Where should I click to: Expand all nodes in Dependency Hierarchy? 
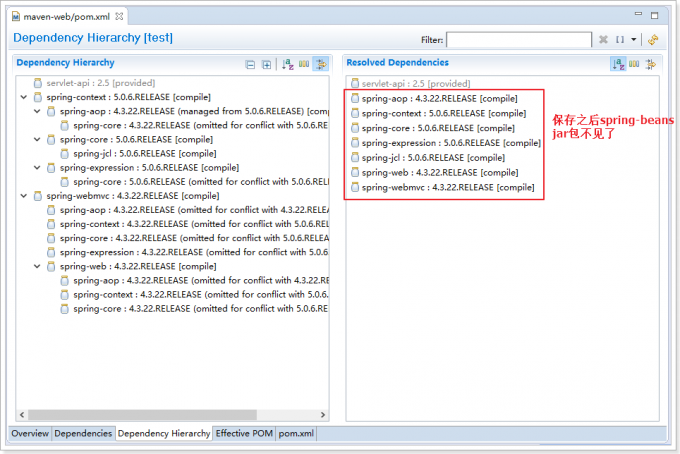[x=266, y=64]
